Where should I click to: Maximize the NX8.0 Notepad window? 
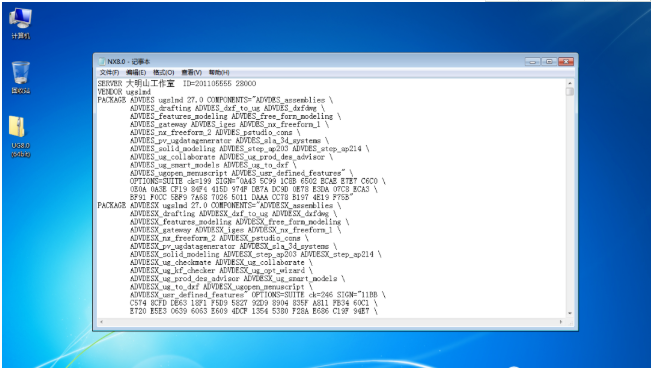[549, 61]
